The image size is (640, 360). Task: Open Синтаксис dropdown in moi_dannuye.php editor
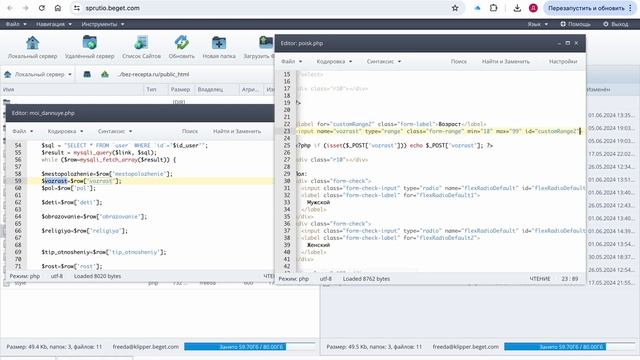click(x=115, y=131)
